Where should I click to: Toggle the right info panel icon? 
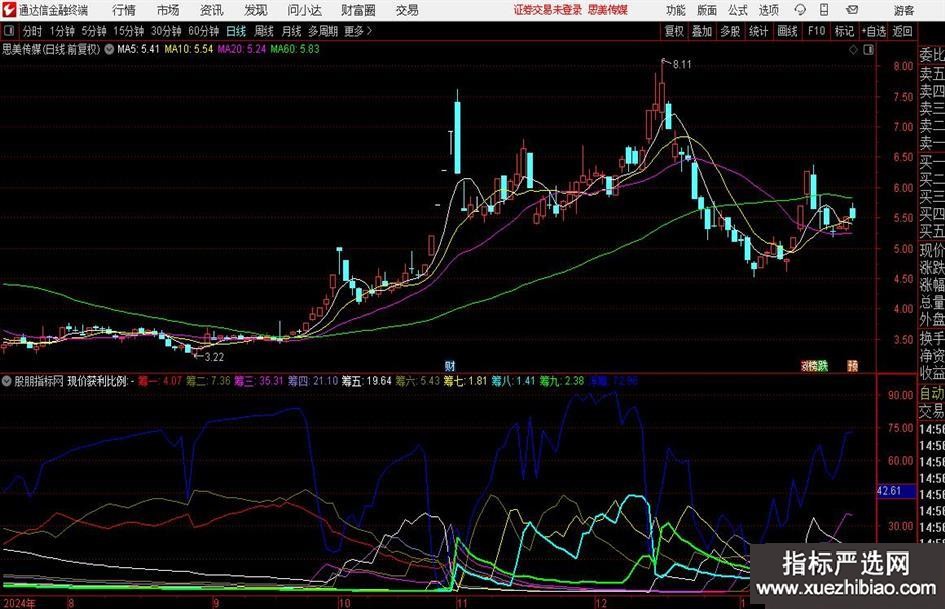click(868, 50)
